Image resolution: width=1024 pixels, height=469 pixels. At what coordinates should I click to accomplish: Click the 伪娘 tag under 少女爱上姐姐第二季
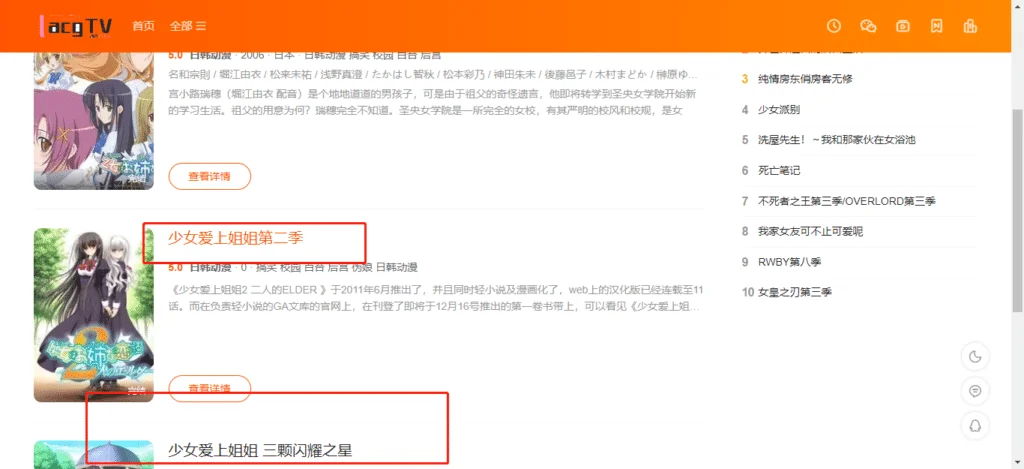tap(361, 267)
